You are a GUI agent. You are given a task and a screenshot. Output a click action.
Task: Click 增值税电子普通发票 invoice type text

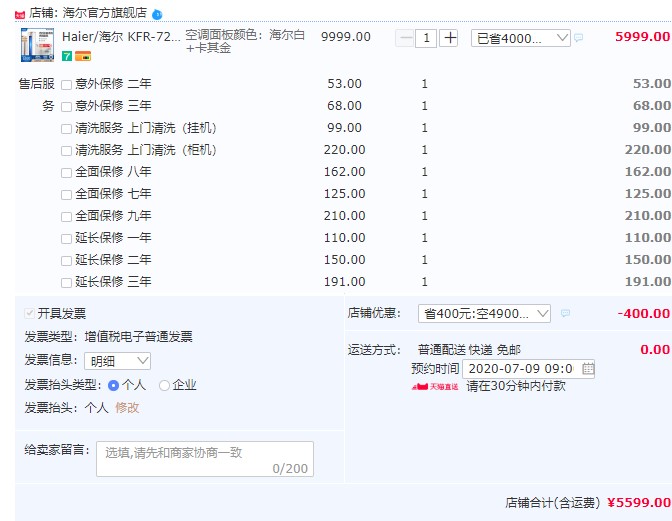point(138,337)
